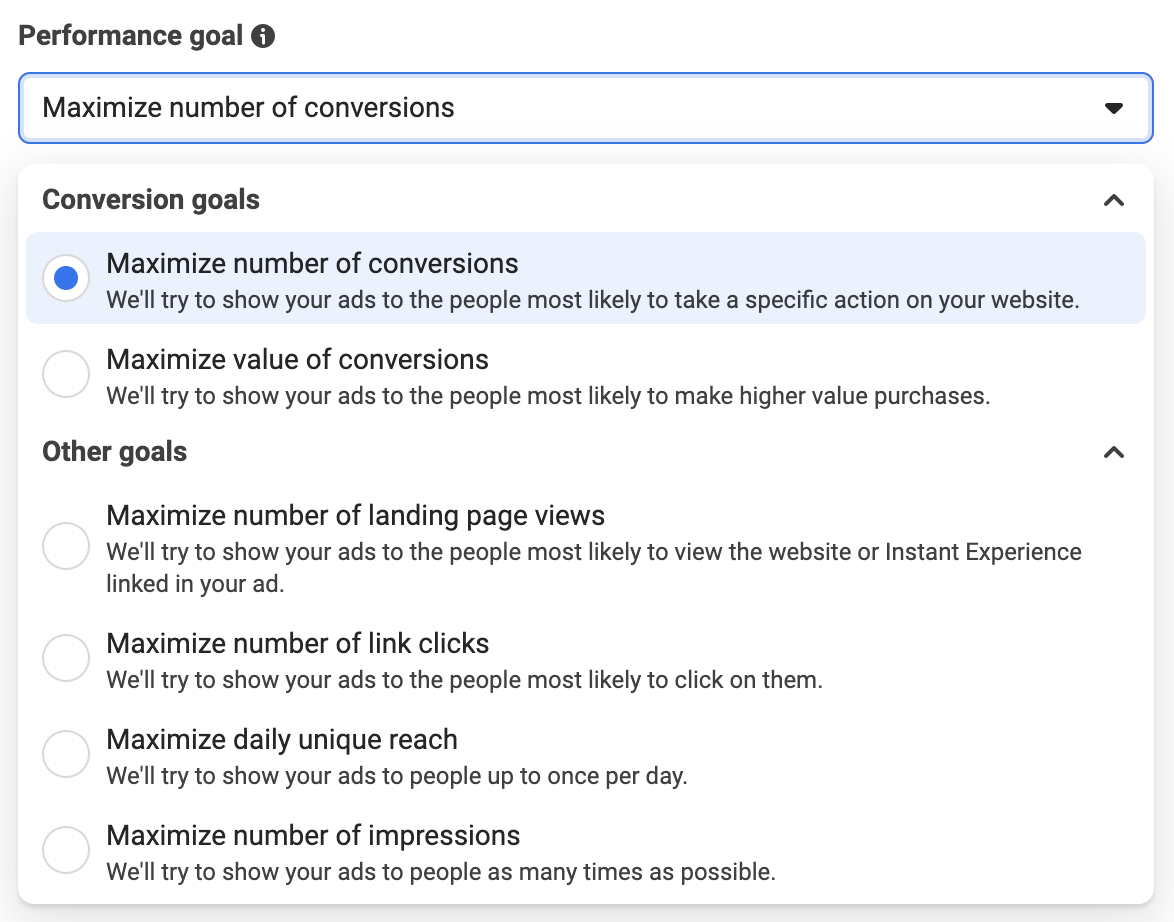Click 'Maximize value of conversions' option title
The width and height of the screenshot is (1174, 922).
click(297, 360)
